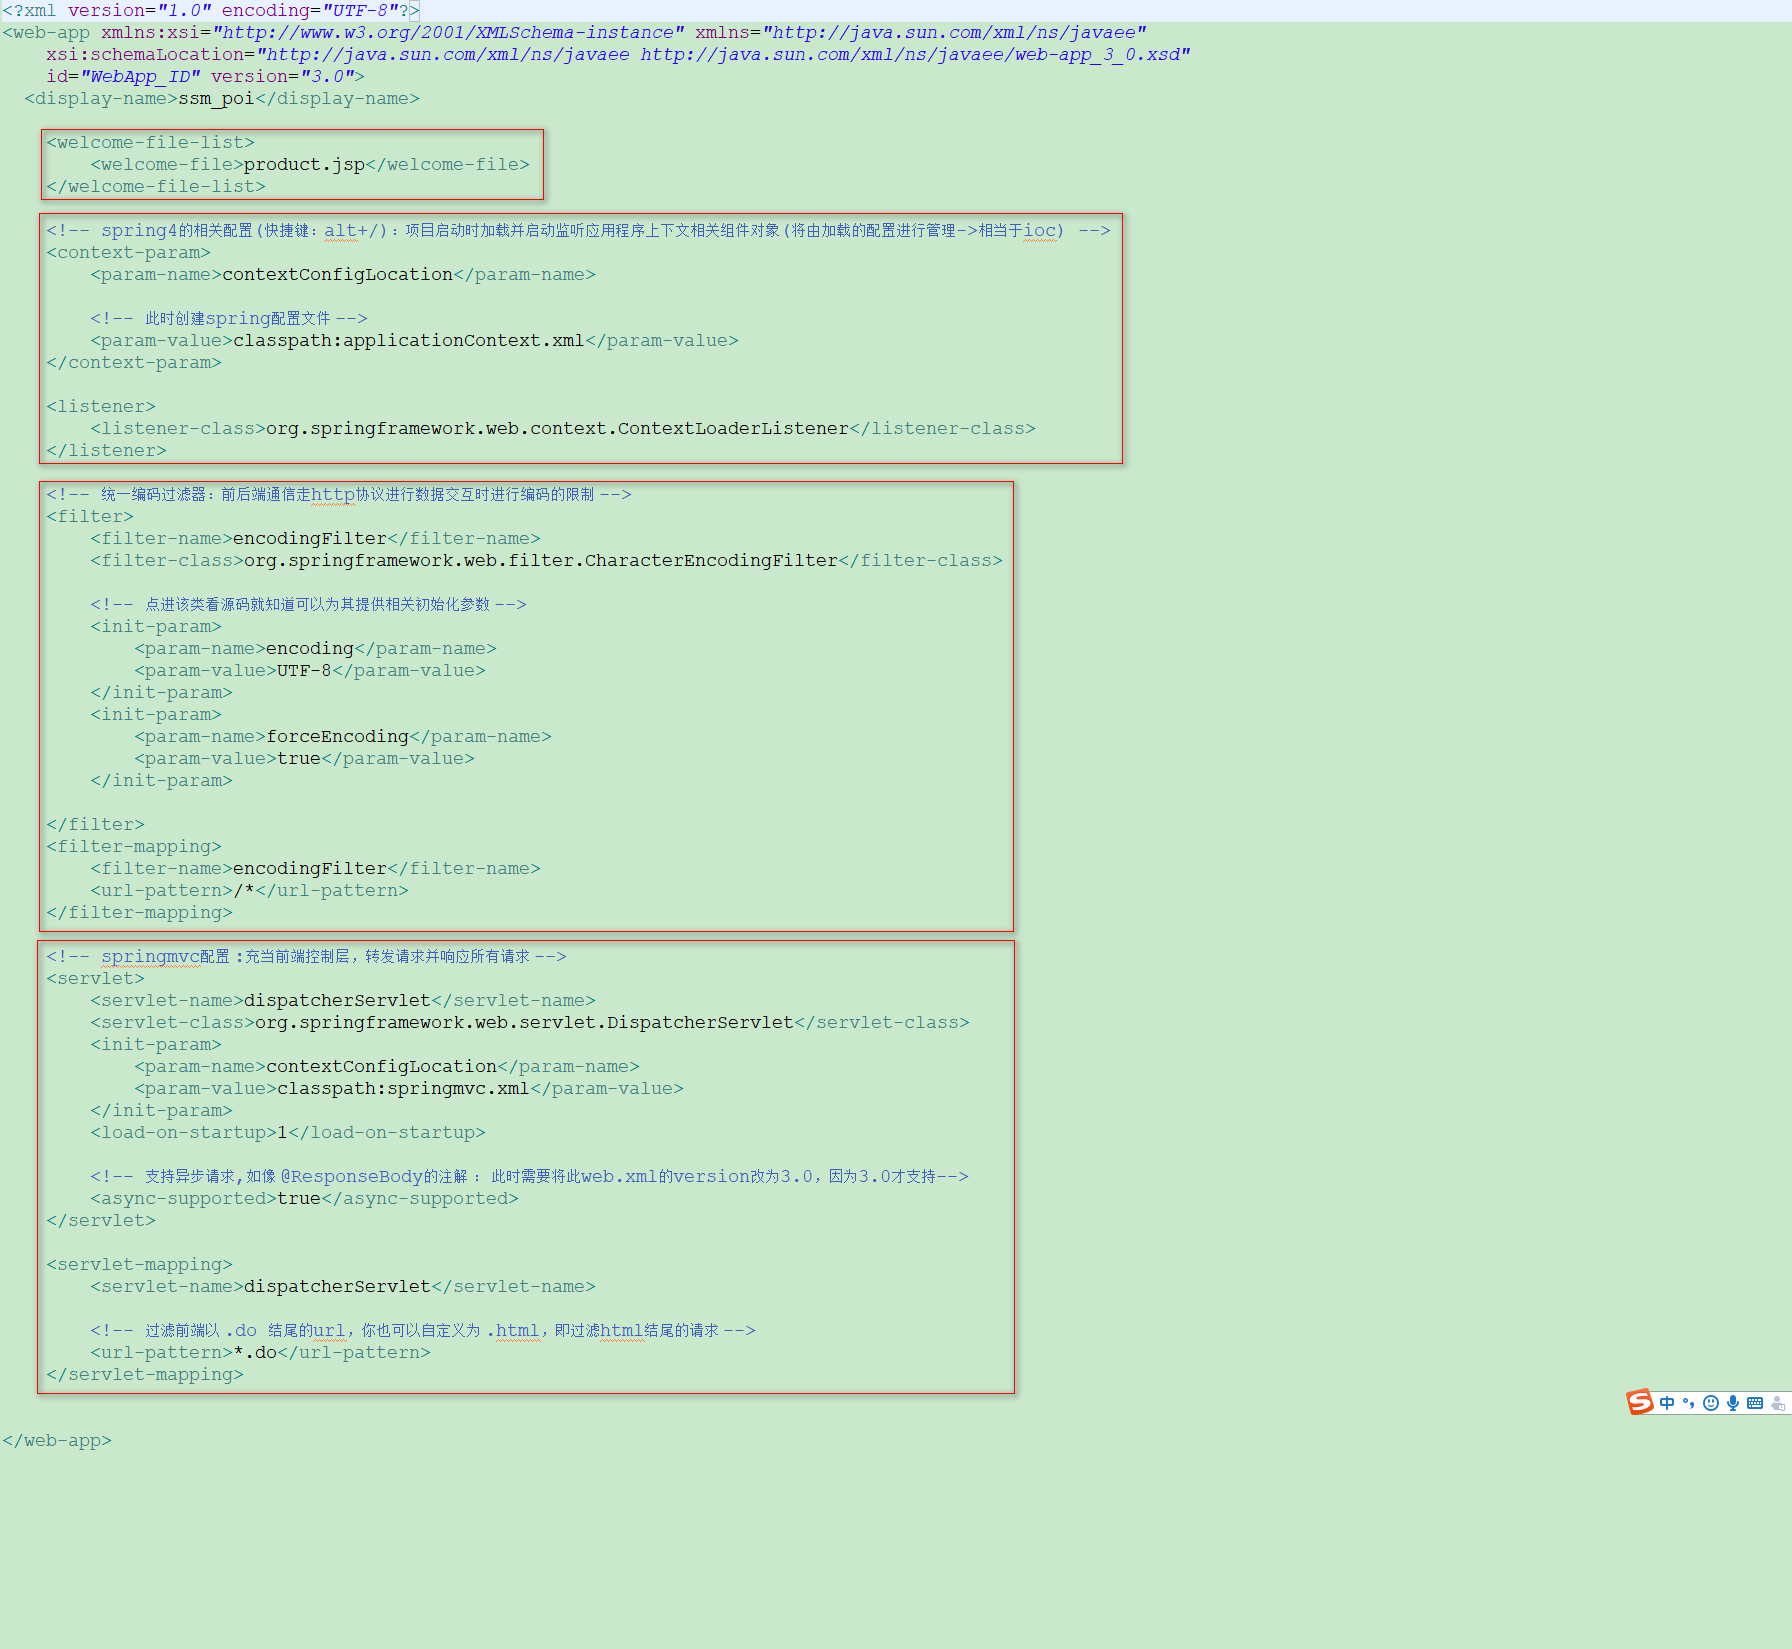The height and width of the screenshot is (1649, 1792).
Task: Click filter-name encodingFilter inside filter-mapping
Action: pos(315,869)
